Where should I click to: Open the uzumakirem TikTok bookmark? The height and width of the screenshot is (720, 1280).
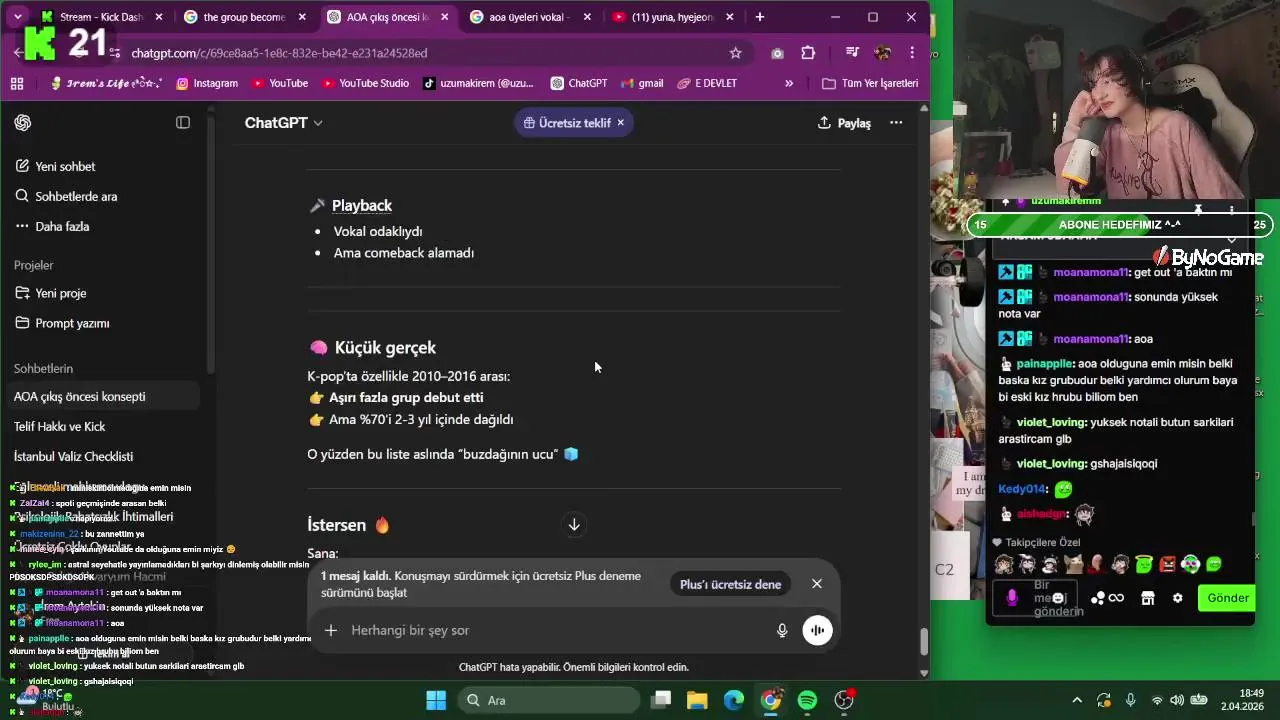coord(478,84)
